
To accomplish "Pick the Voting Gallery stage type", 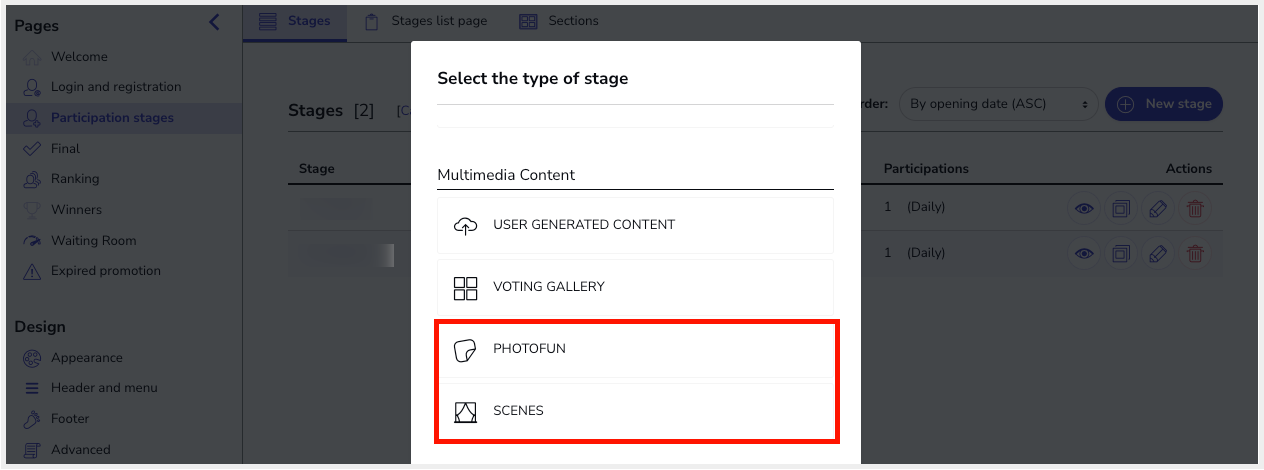I will pyautogui.click(x=635, y=287).
